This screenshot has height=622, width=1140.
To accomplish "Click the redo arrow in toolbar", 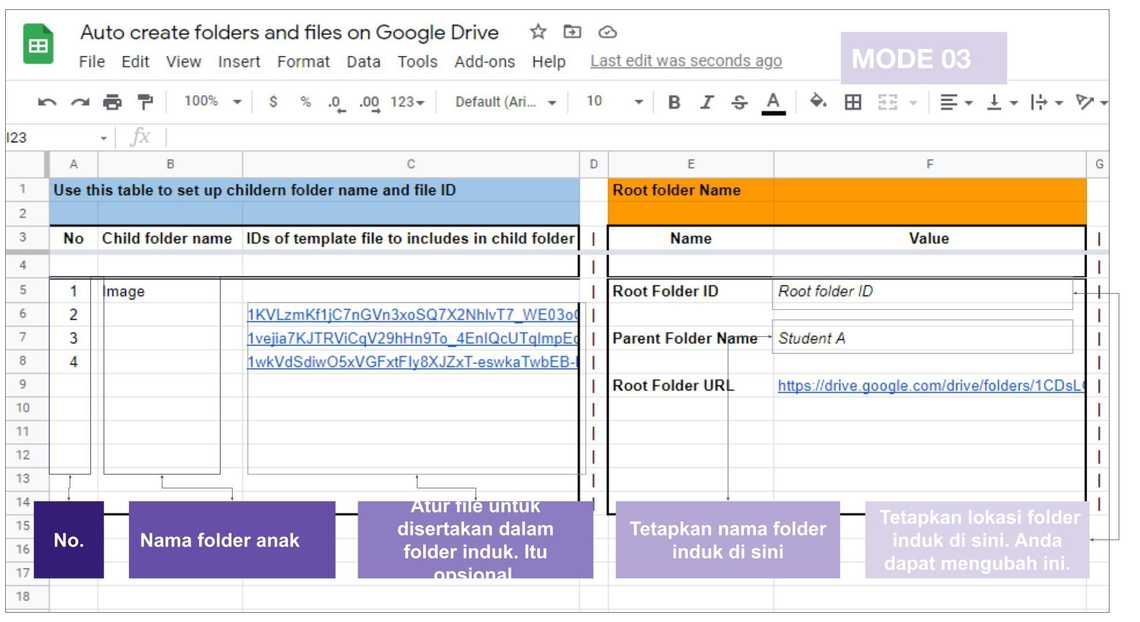I will click(x=79, y=102).
